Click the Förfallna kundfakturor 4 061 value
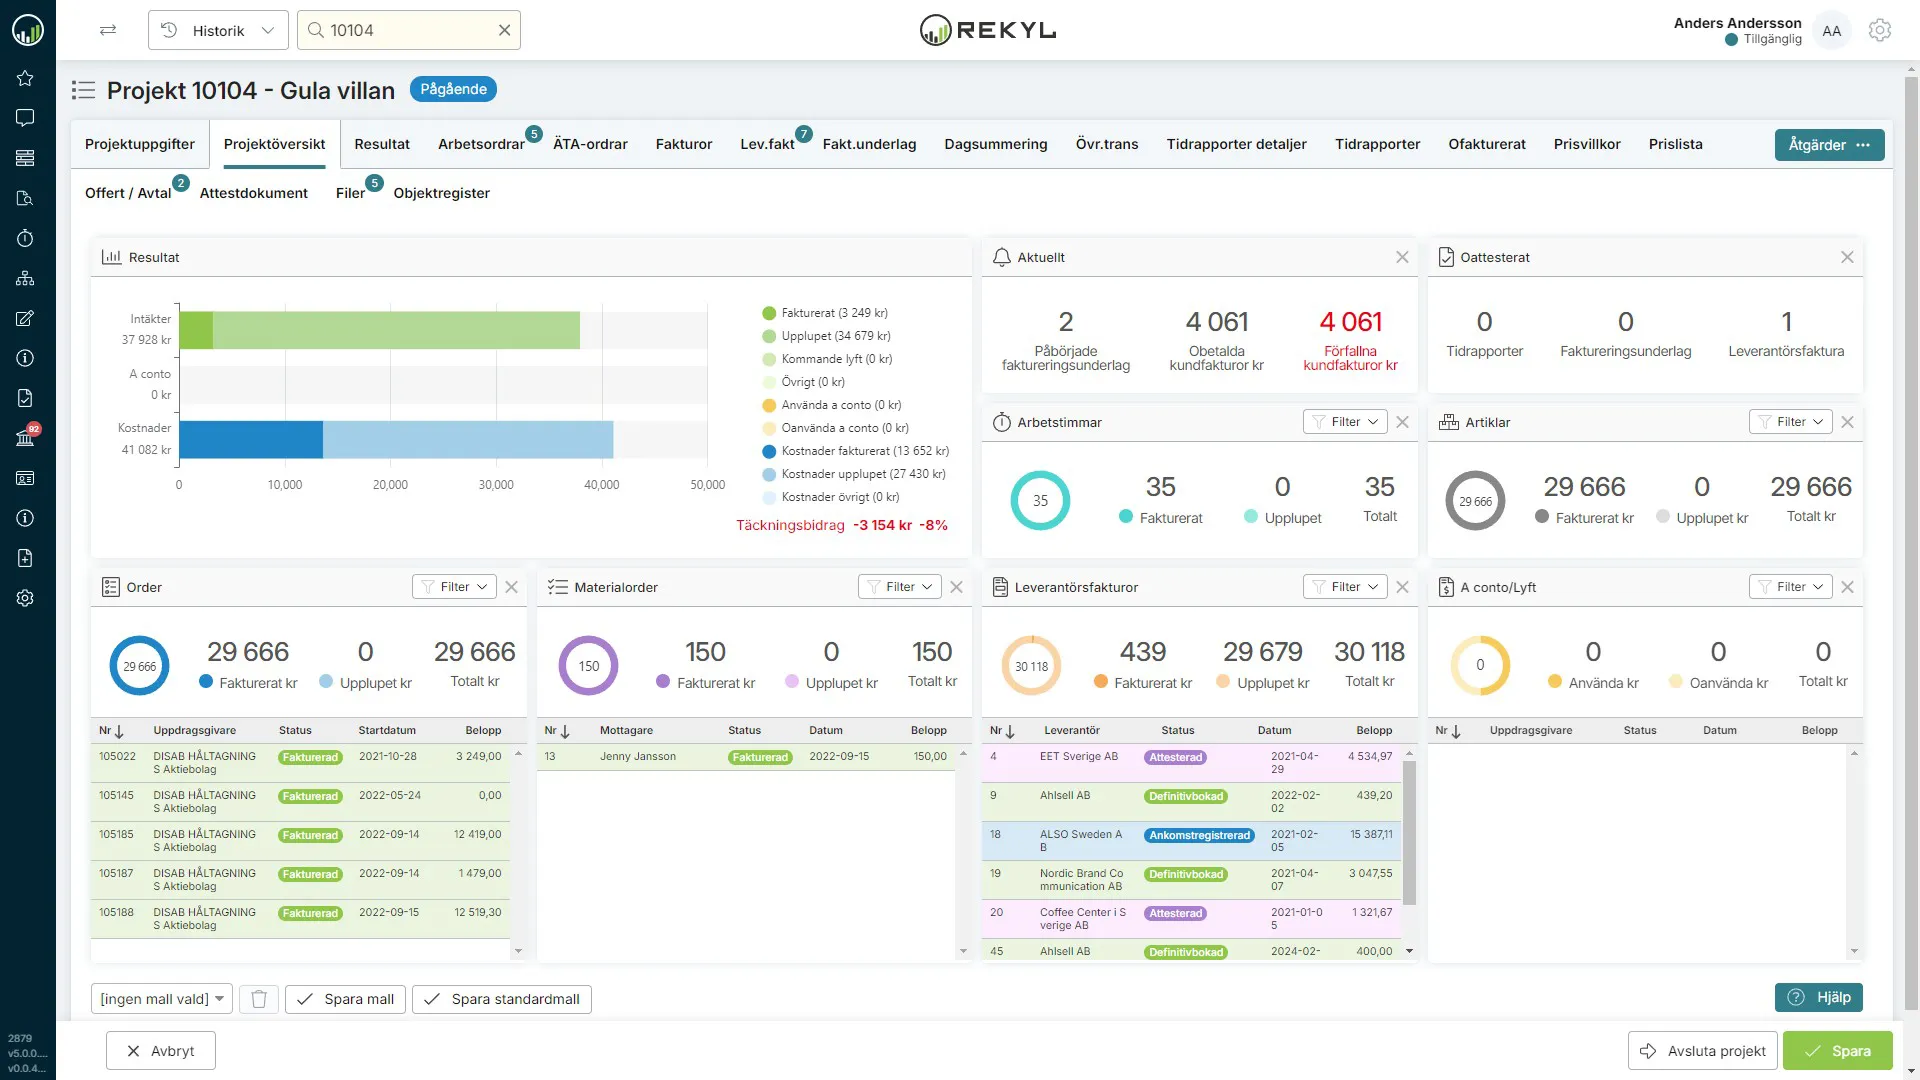 (x=1350, y=322)
